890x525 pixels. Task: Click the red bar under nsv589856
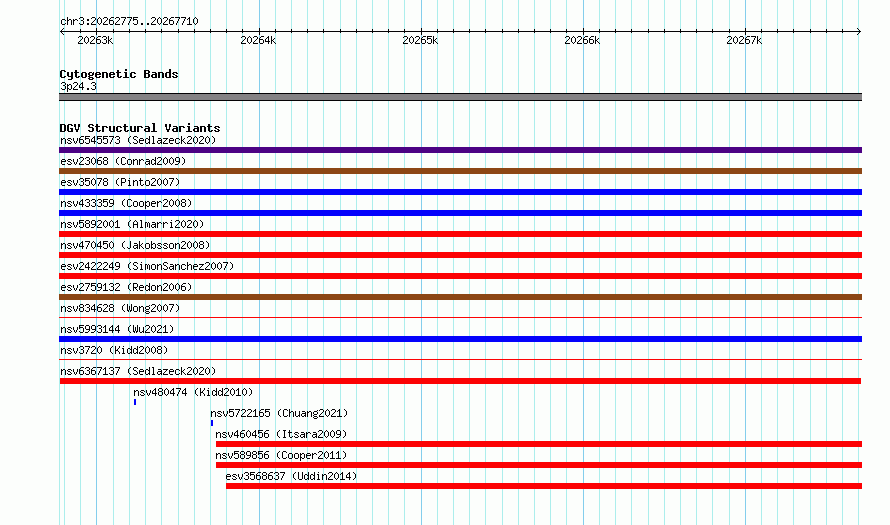539,465
